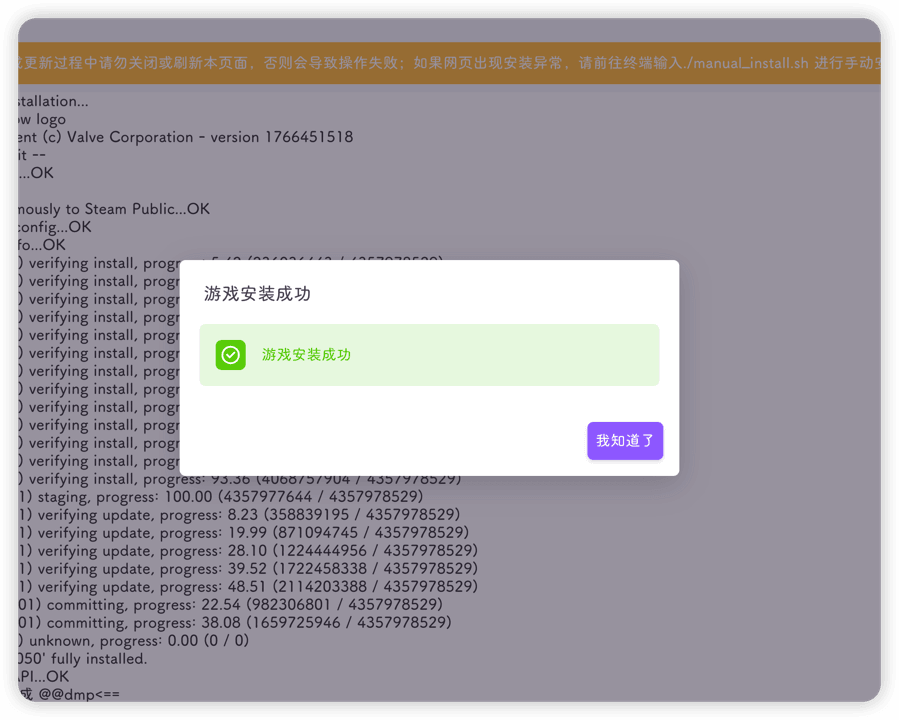The image size is (899, 720).
Task: Click the committing progress 22.54 log line
Action: click(230, 605)
